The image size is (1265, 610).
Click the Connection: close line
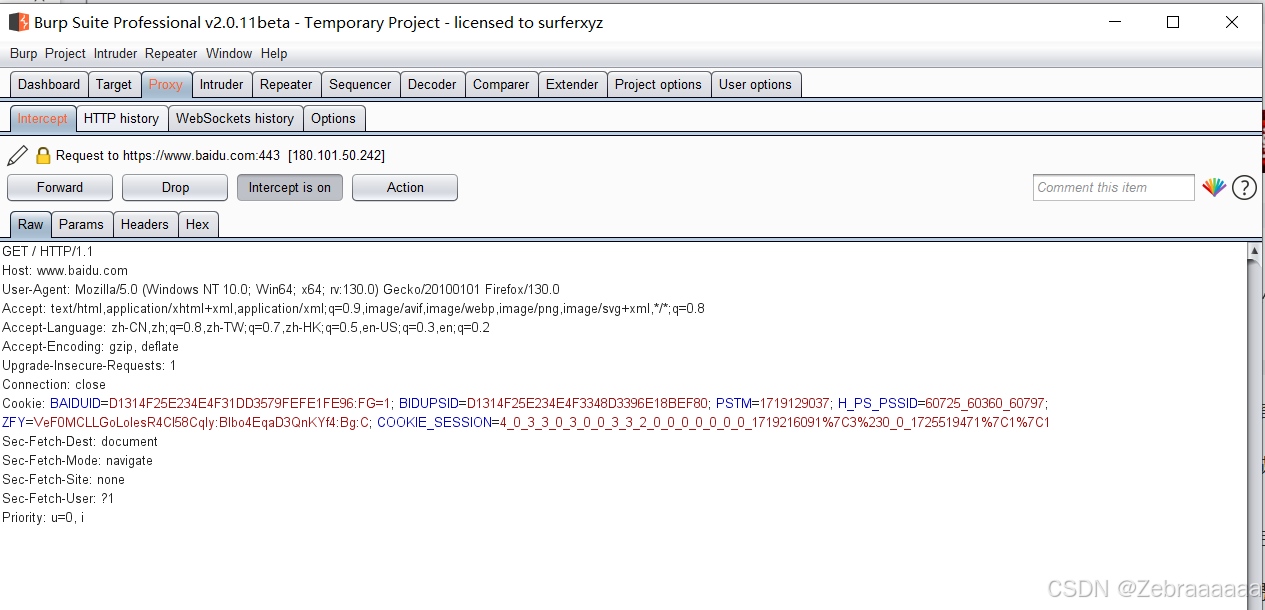[54, 384]
